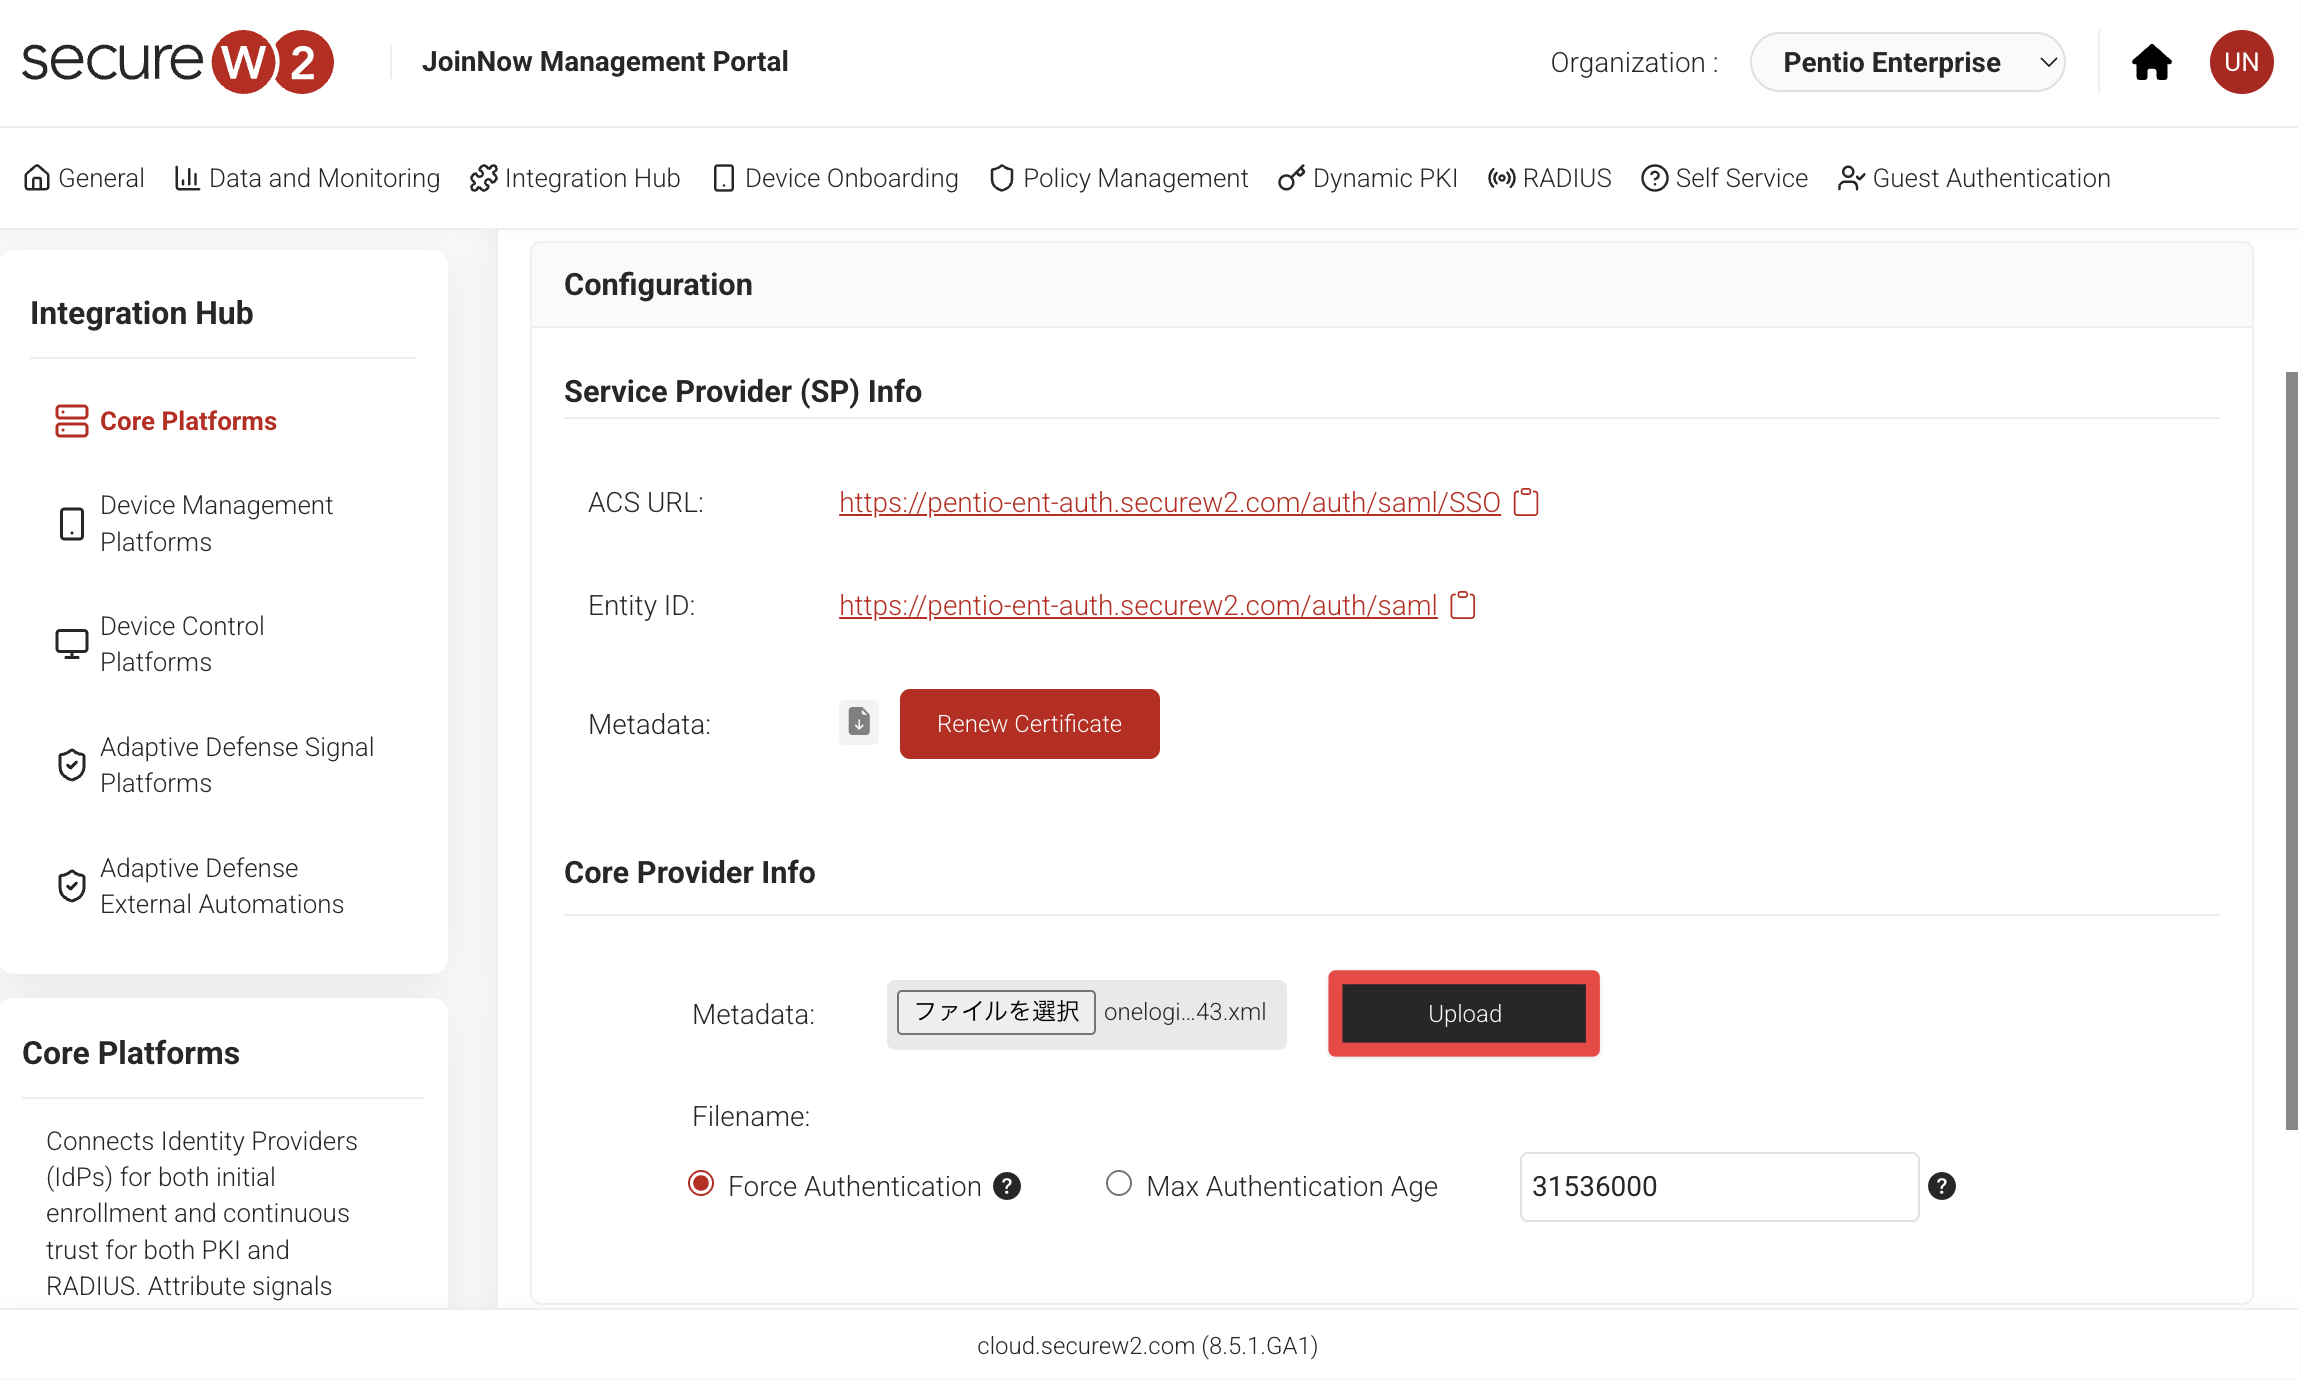Click the Policy Management shield icon
This screenshot has height=1380, width=2300.
[1002, 178]
